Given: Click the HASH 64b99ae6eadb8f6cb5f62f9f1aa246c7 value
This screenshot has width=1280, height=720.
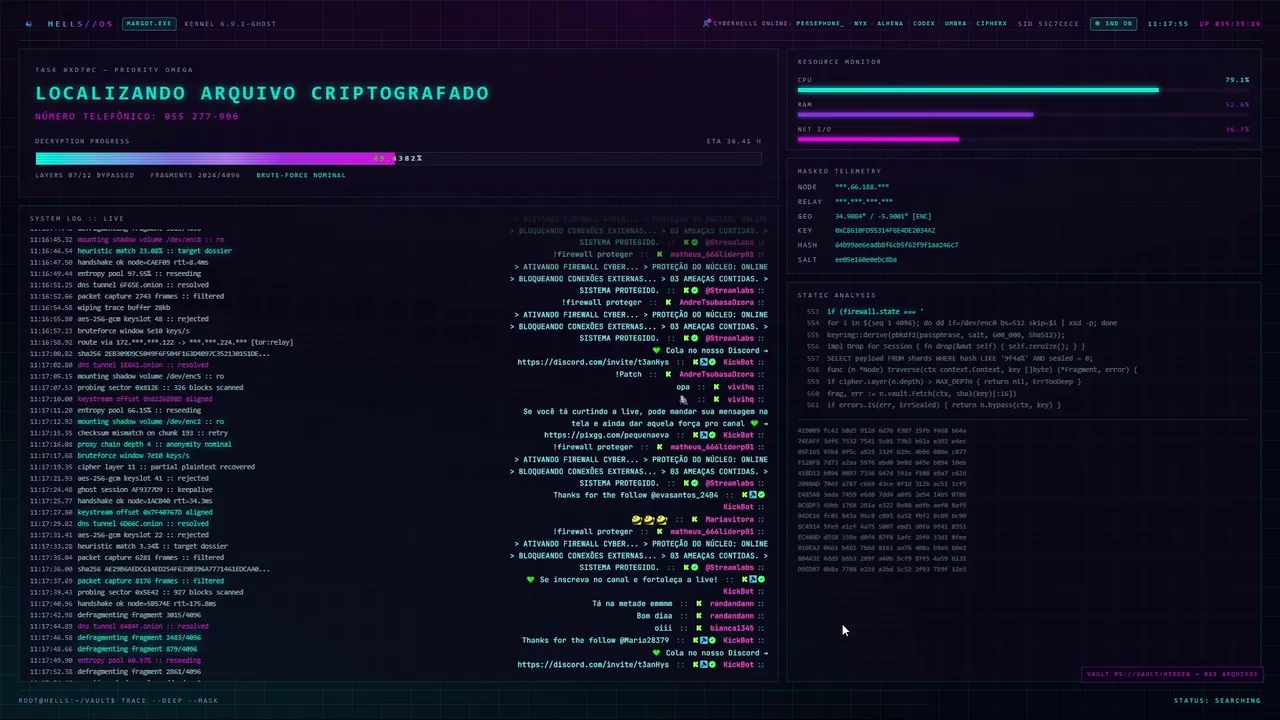Looking at the screenshot, I should [x=896, y=245].
